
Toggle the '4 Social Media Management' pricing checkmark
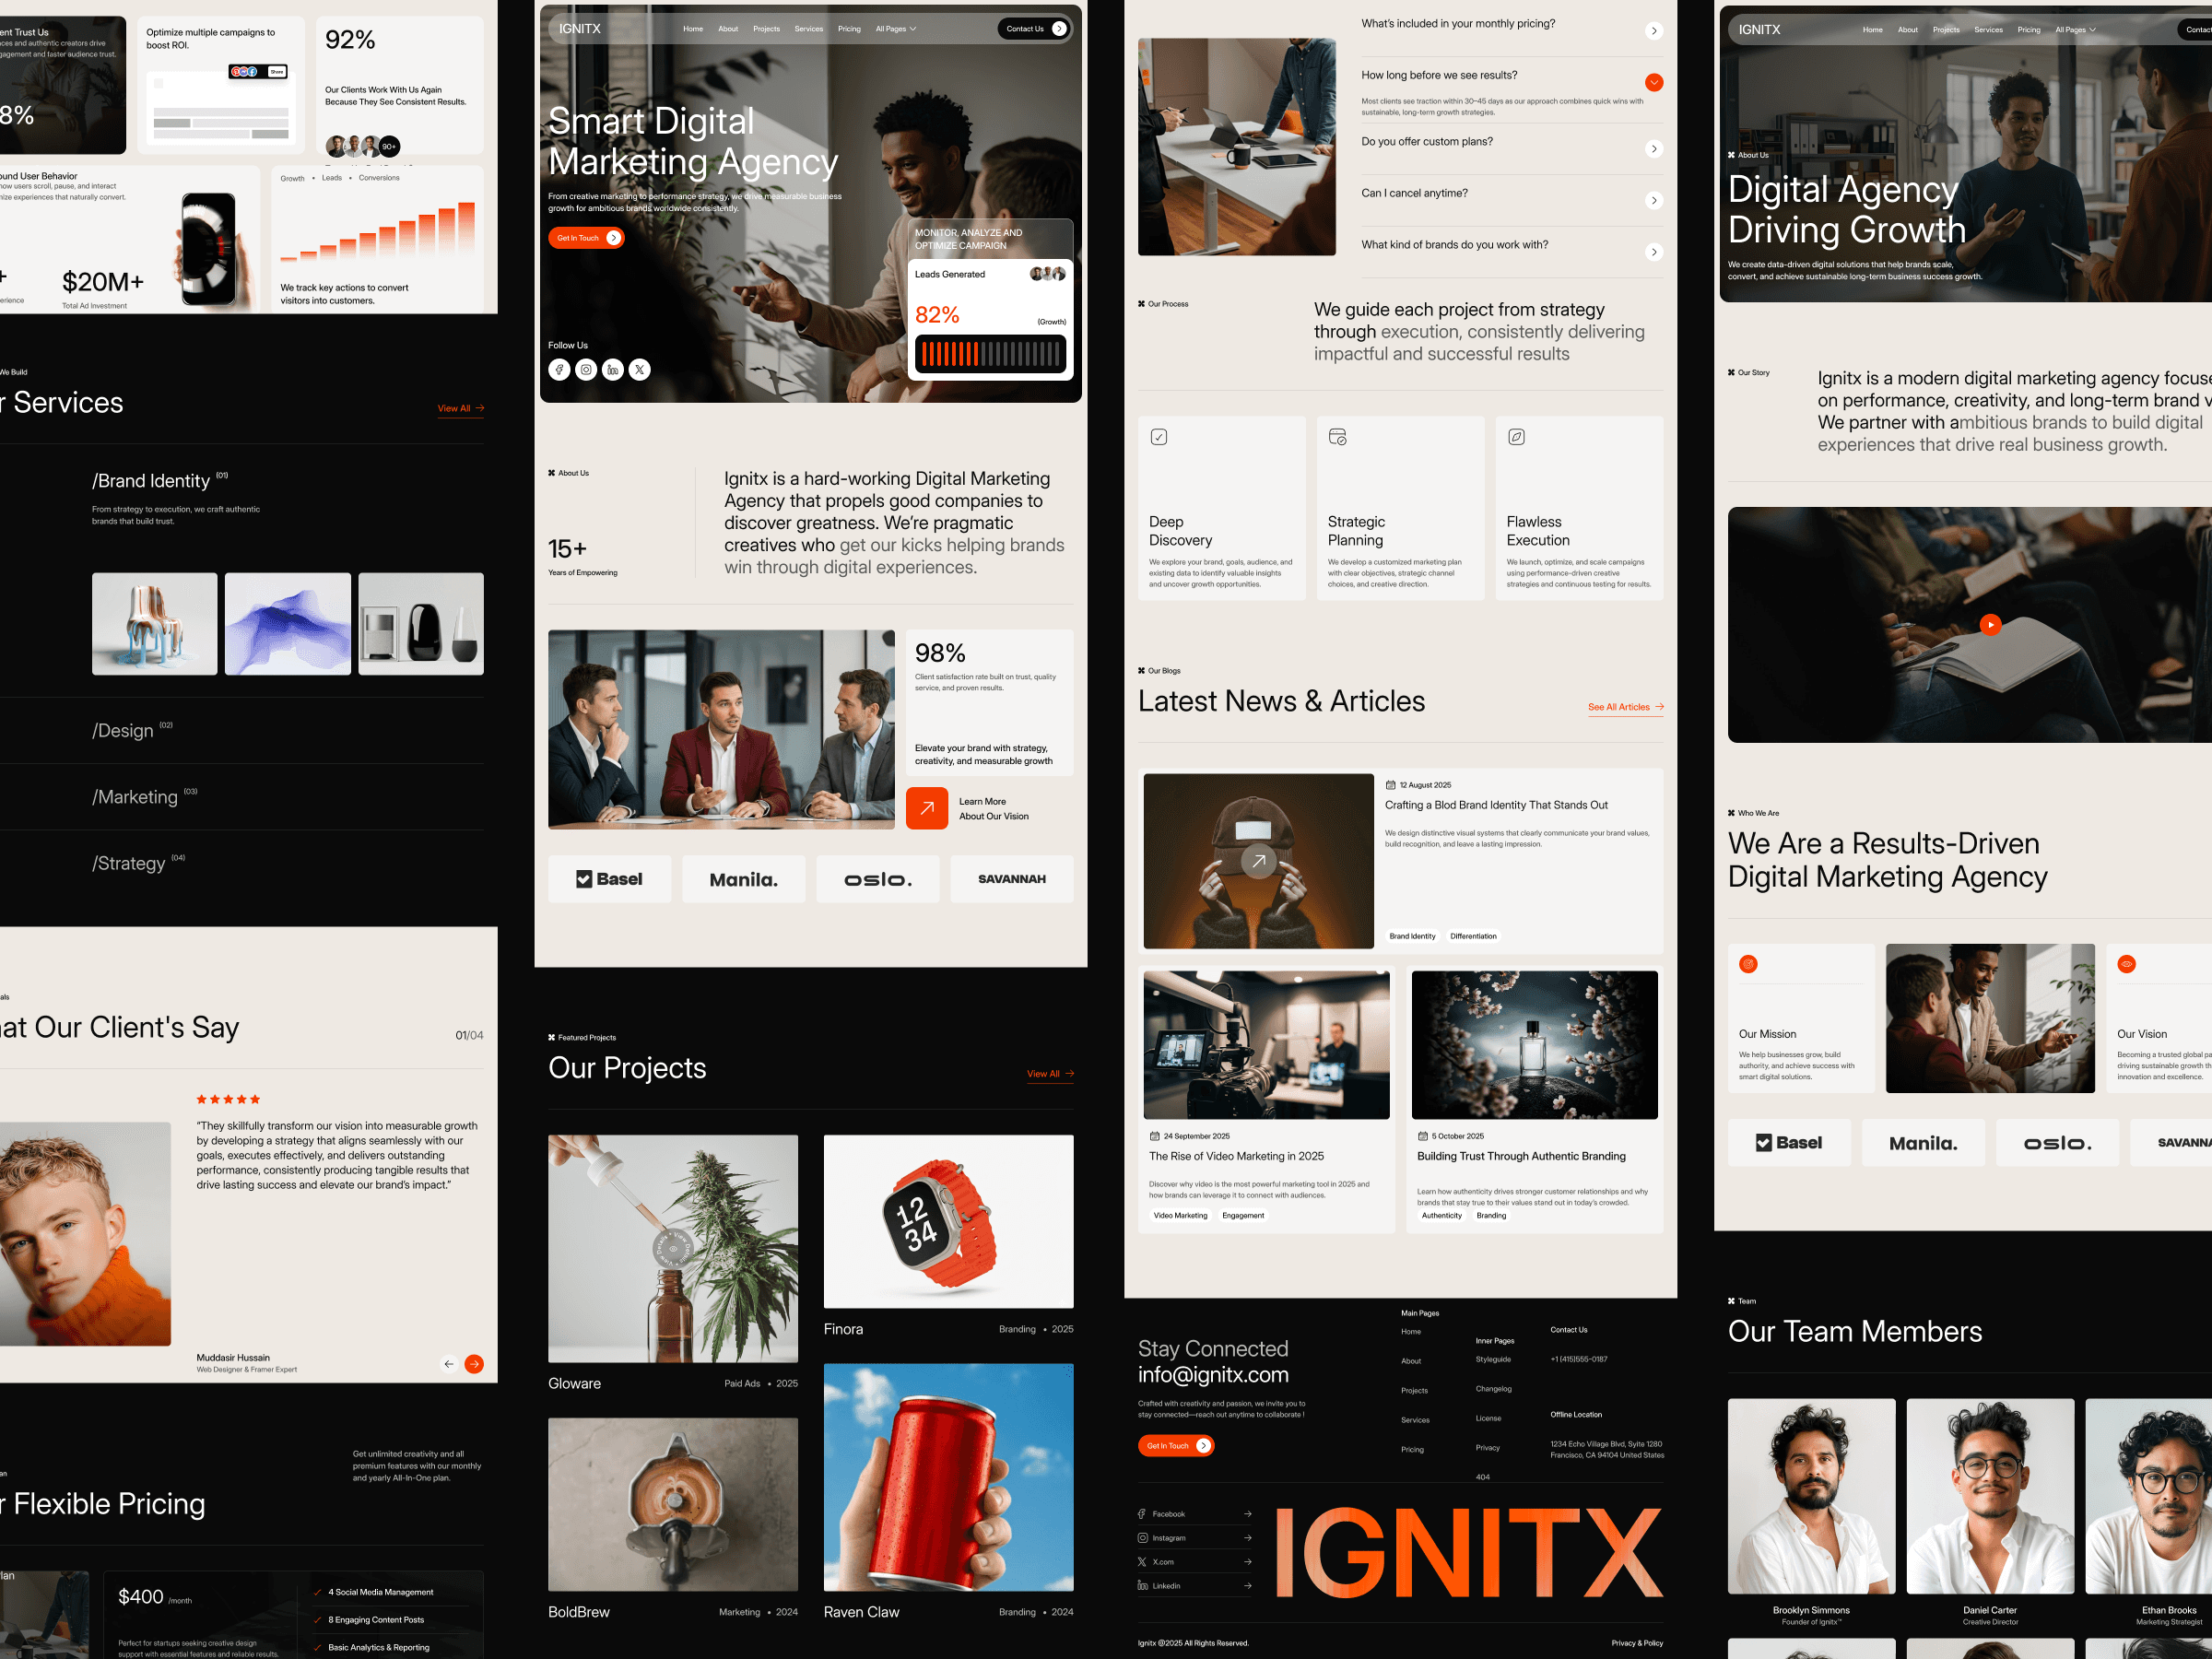(x=320, y=1592)
